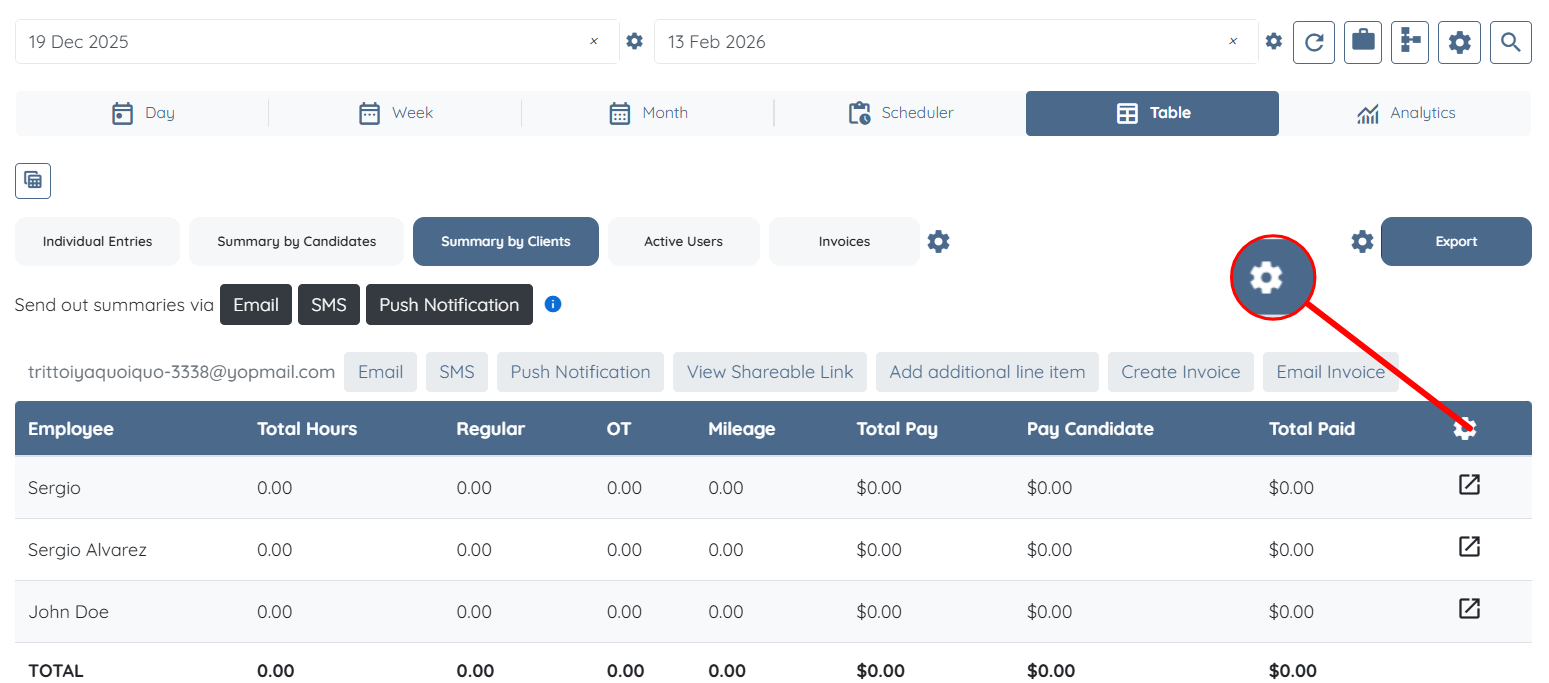Viewport: 1549px width, 683px height.
Task: Click the Export button
Action: [1456, 241]
